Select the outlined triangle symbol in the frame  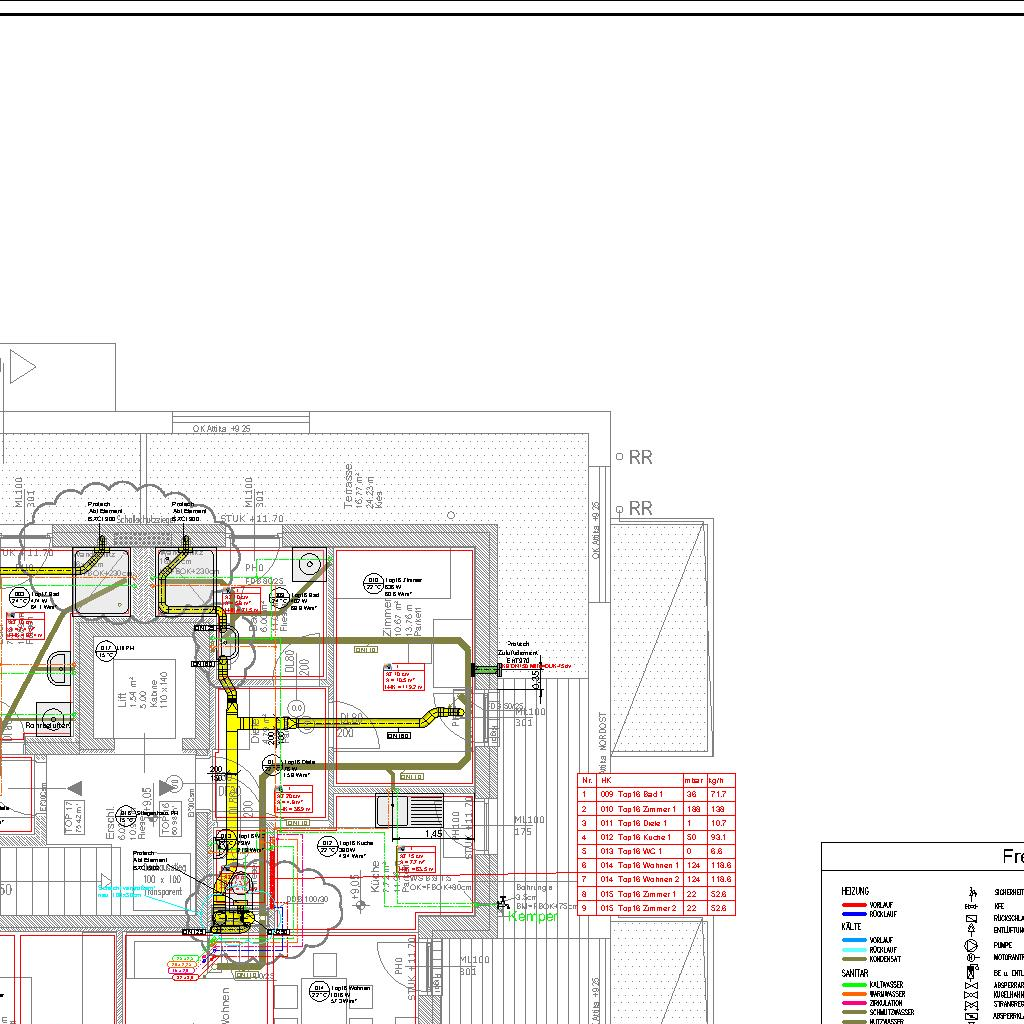[x=22, y=367]
